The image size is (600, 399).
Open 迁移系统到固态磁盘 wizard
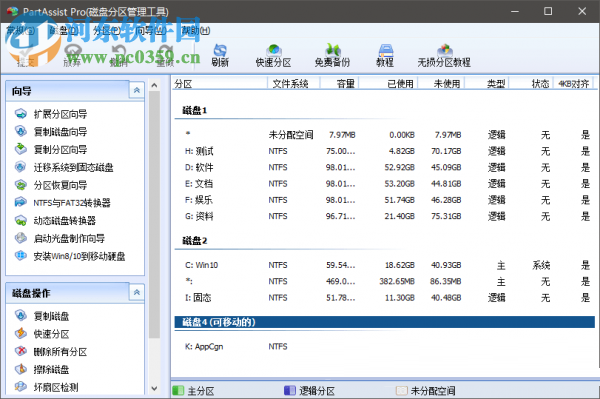(x=73, y=167)
